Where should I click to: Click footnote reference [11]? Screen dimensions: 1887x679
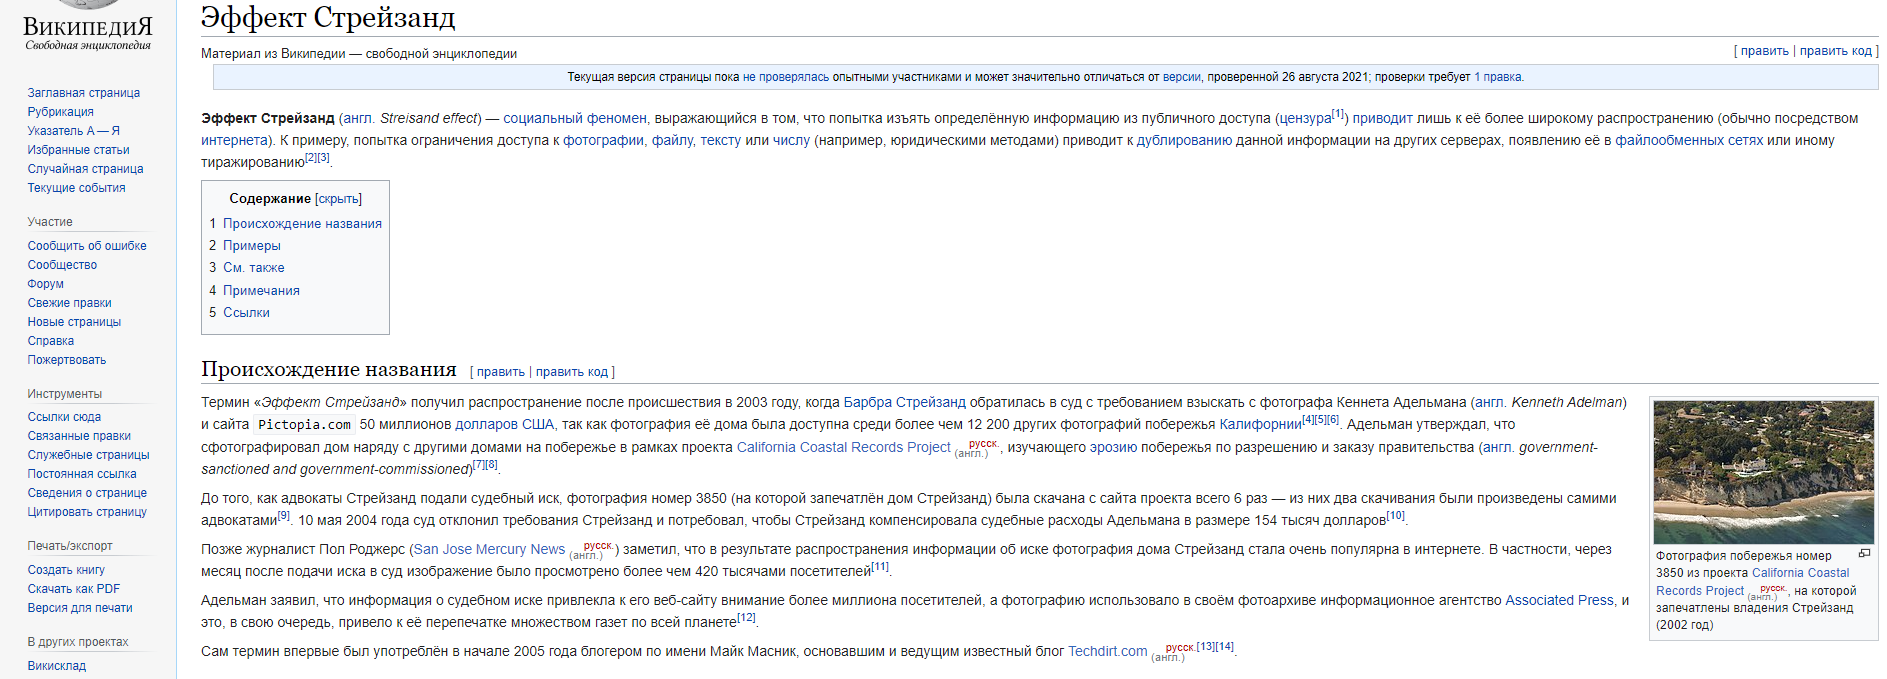880,567
